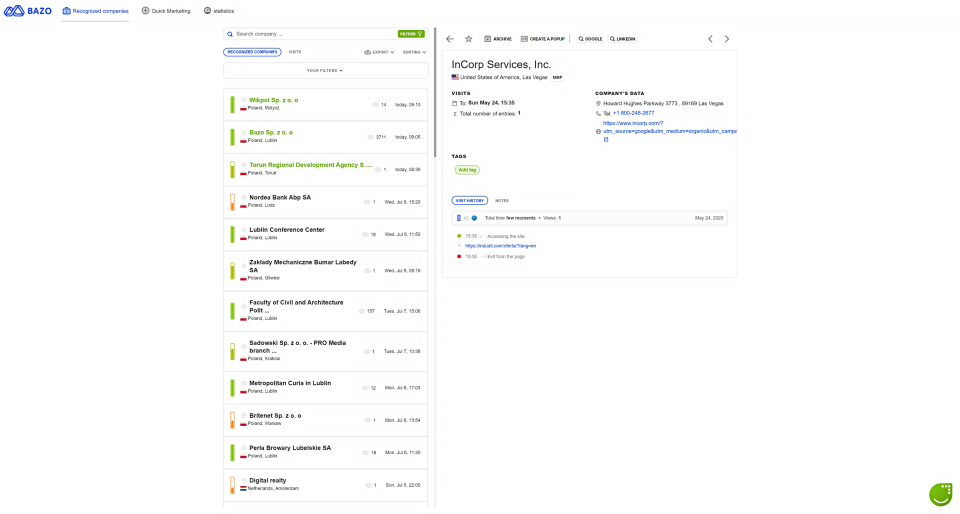Open the visited page URL in history

[500, 246]
